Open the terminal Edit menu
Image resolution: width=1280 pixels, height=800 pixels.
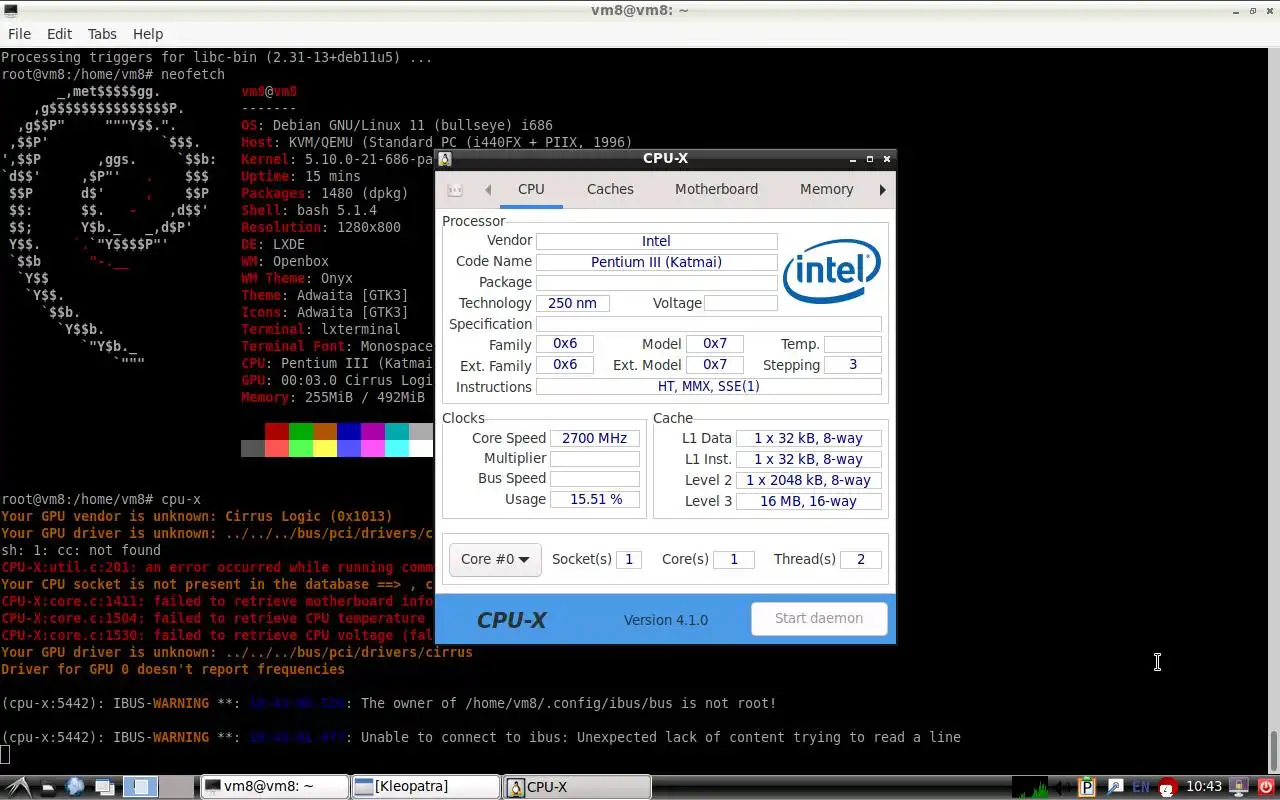pyautogui.click(x=59, y=33)
